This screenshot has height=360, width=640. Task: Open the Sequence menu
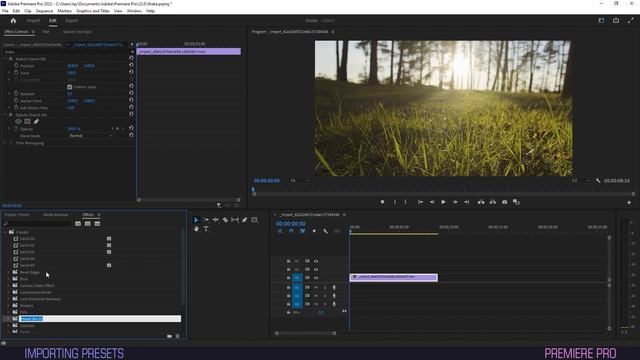[44, 11]
